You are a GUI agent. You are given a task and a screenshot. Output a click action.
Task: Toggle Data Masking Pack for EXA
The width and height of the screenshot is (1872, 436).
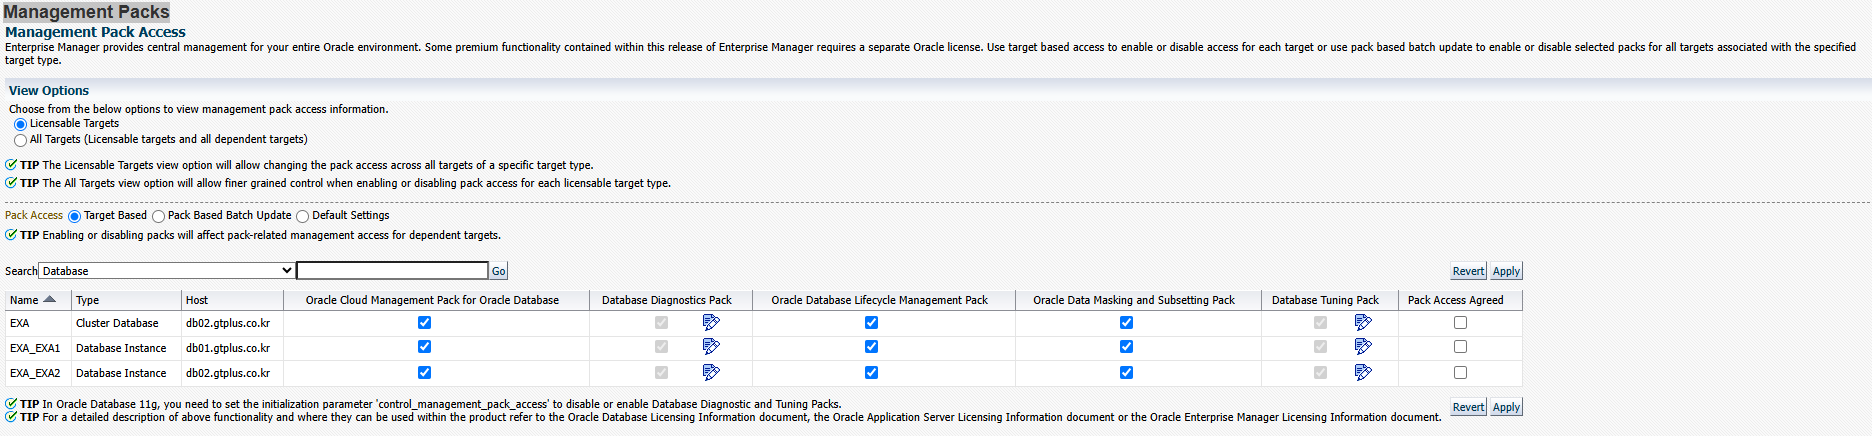click(1126, 322)
